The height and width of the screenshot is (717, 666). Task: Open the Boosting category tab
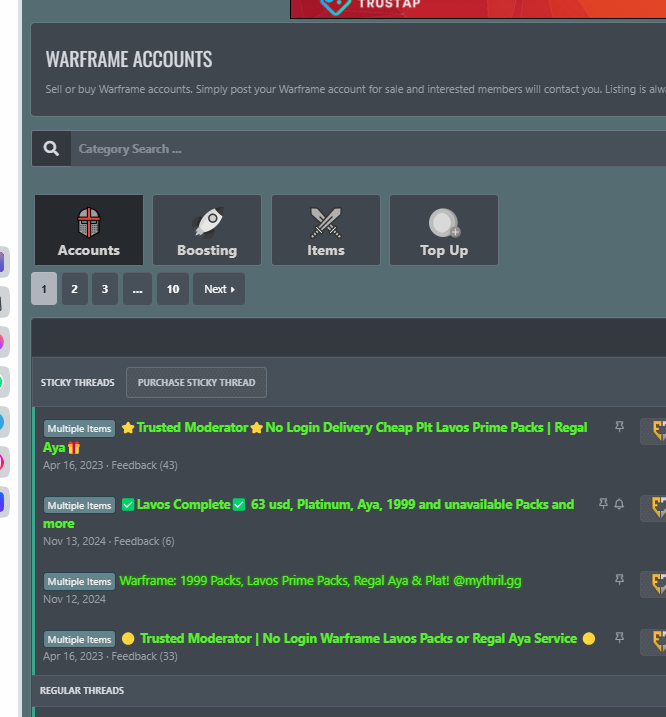click(207, 230)
